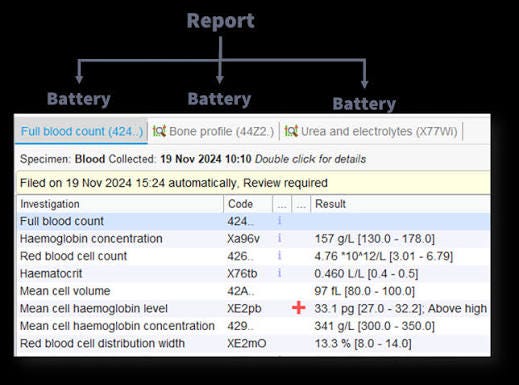519x385 pixels.
Task: Click info icon on Full blood count row
Action: tap(280, 221)
